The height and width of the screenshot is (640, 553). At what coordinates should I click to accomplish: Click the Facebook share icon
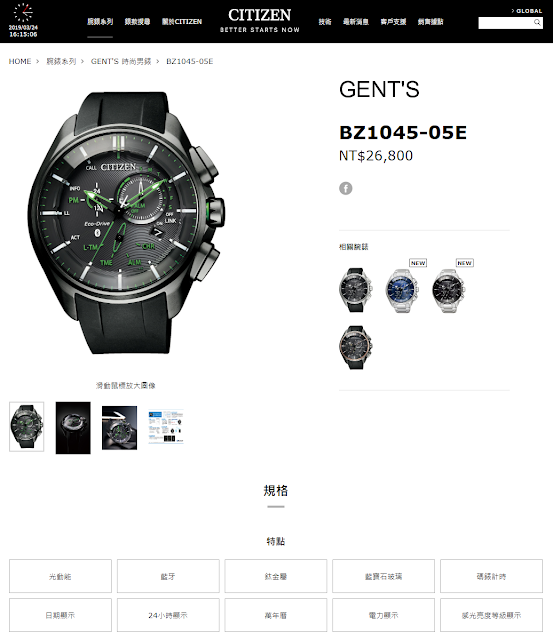click(x=345, y=188)
